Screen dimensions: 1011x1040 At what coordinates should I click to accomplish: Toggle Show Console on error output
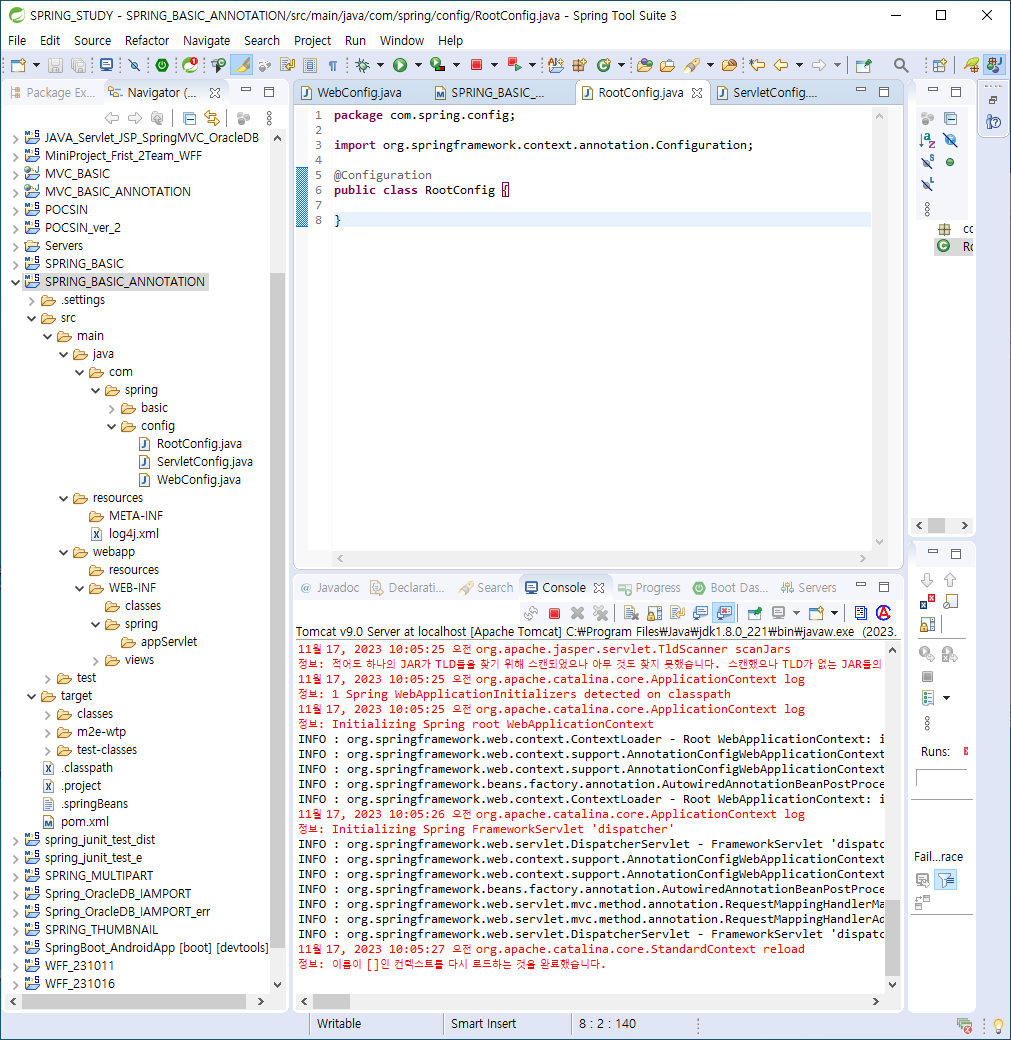pyautogui.click(x=724, y=614)
